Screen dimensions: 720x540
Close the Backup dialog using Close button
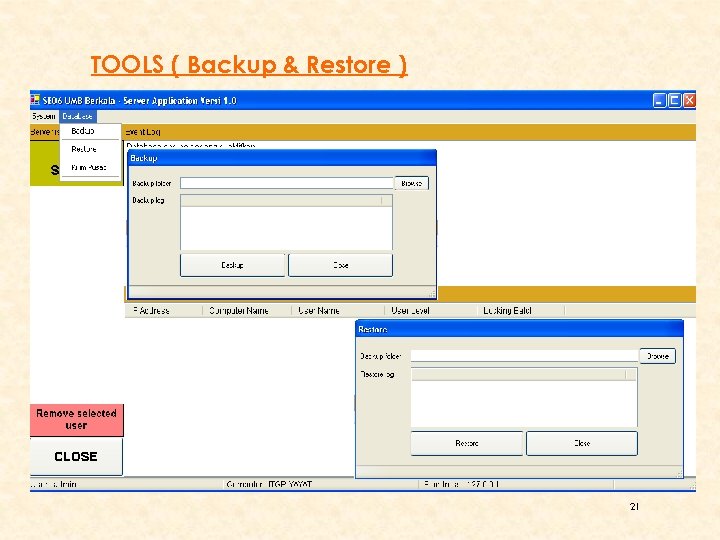[x=340, y=265]
